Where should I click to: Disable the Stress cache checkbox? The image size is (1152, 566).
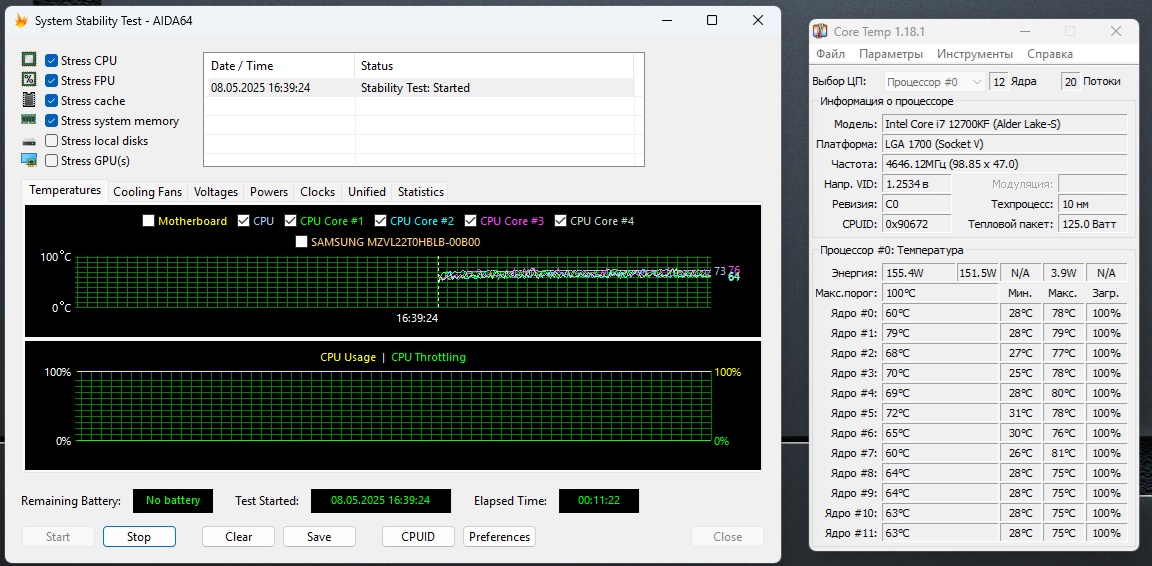(x=51, y=101)
